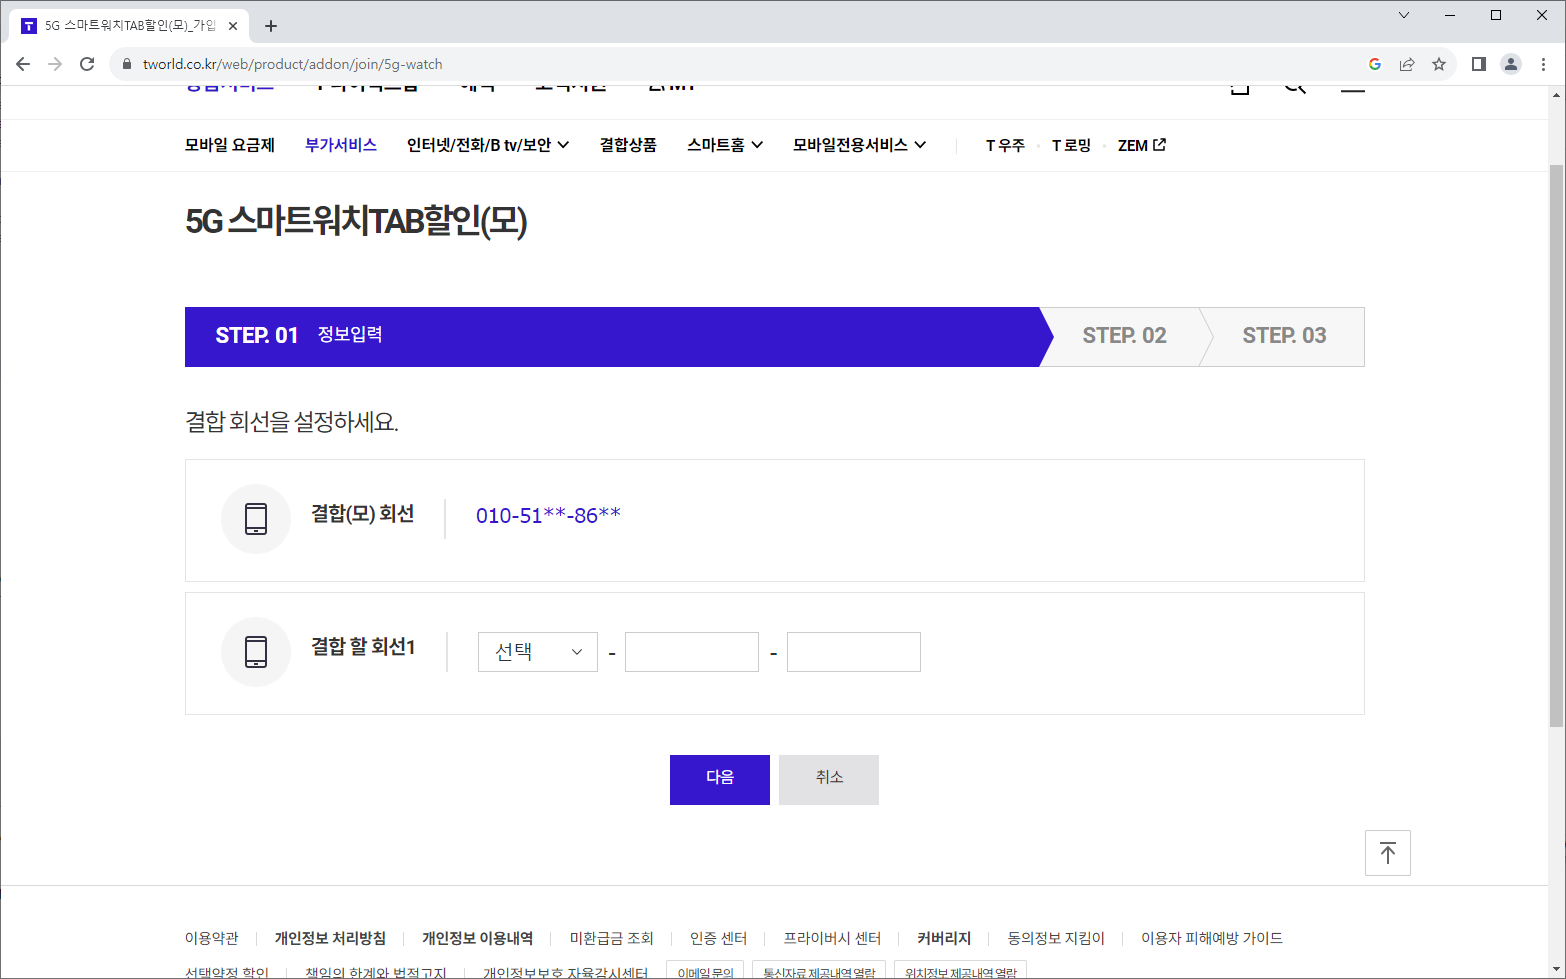1566x979 pixels.
Task: Click 취소 button
Action: (x=829, y=780)
